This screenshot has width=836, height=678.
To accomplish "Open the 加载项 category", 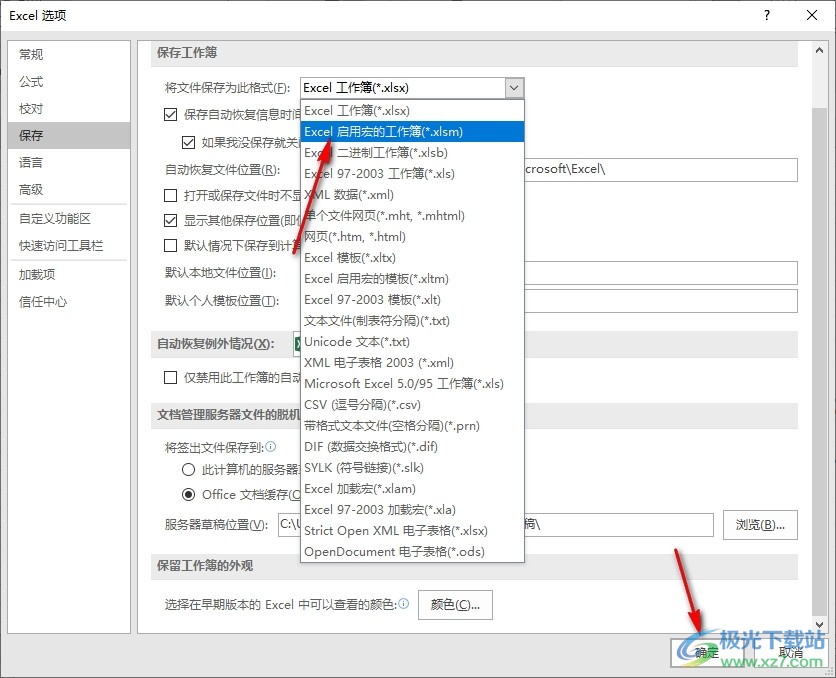I will (69, 275).
